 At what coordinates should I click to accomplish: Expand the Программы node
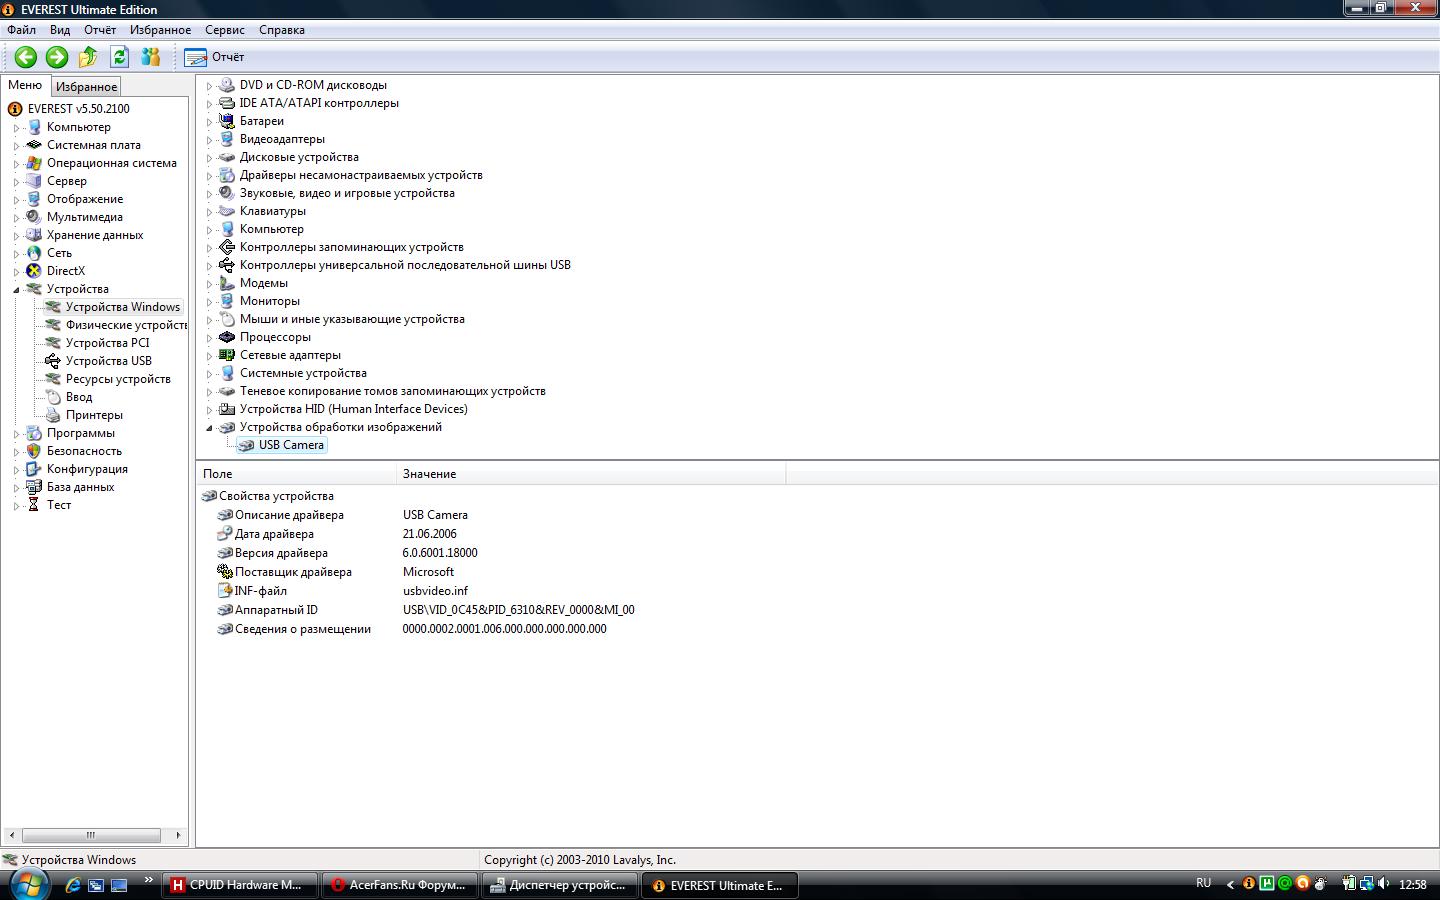pos(16,434)
